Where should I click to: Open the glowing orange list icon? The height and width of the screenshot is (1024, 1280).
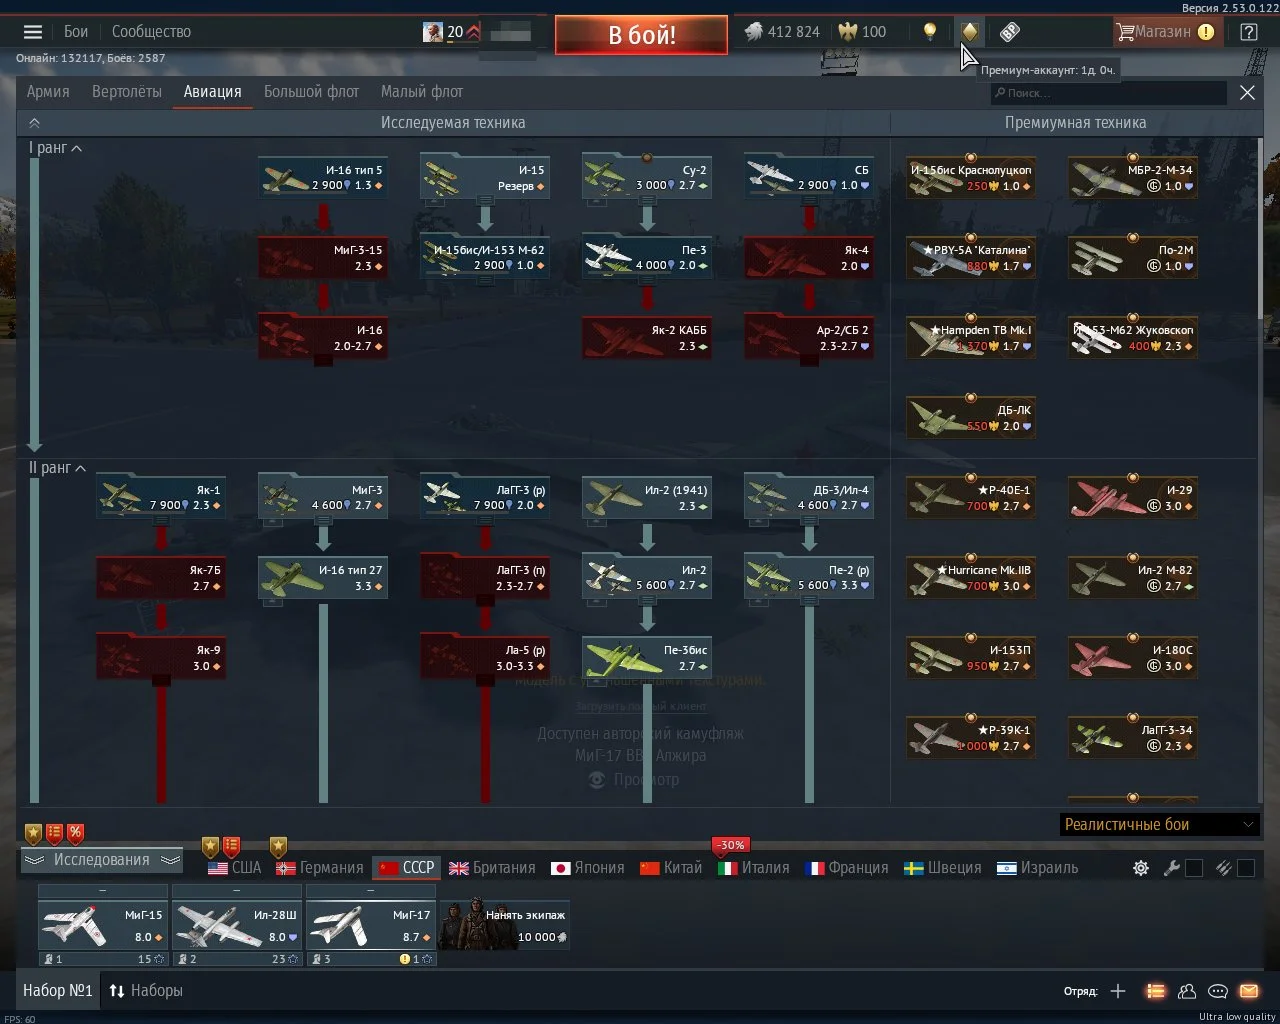pyautogui.click(x=1155, y=991)
